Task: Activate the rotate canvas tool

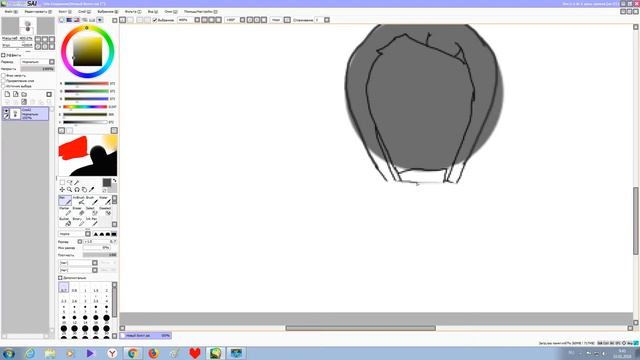Action: [x=77, y=189]
